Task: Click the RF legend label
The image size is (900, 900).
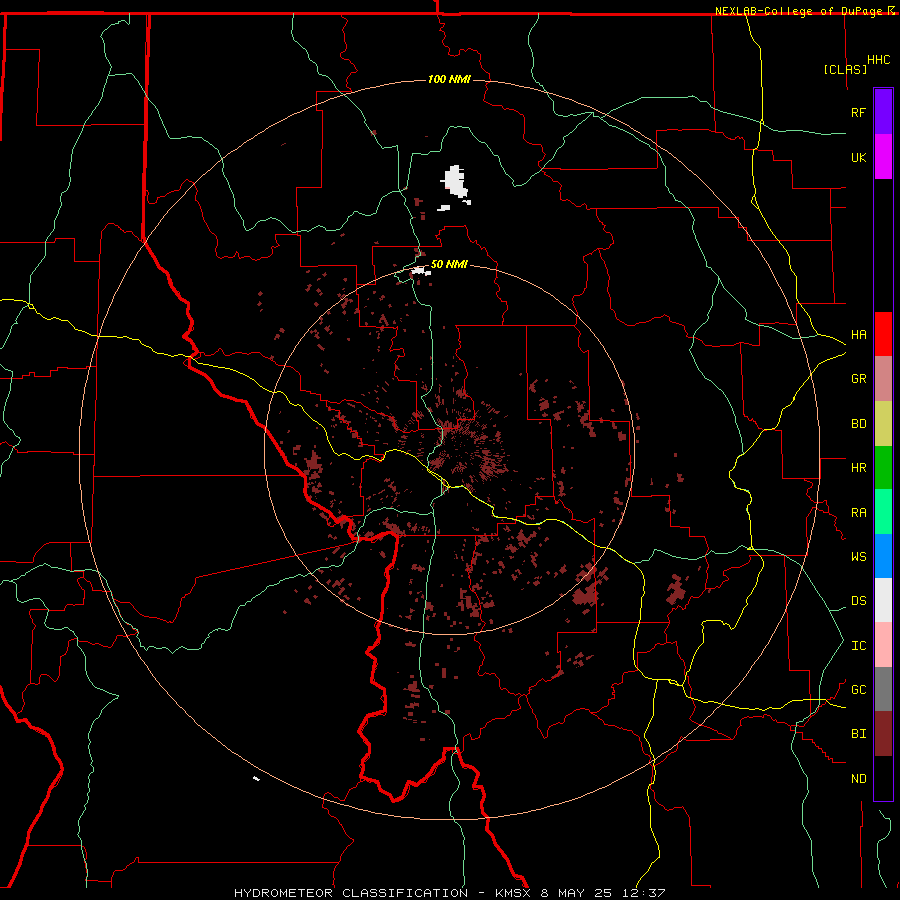Action: point(858,112)
